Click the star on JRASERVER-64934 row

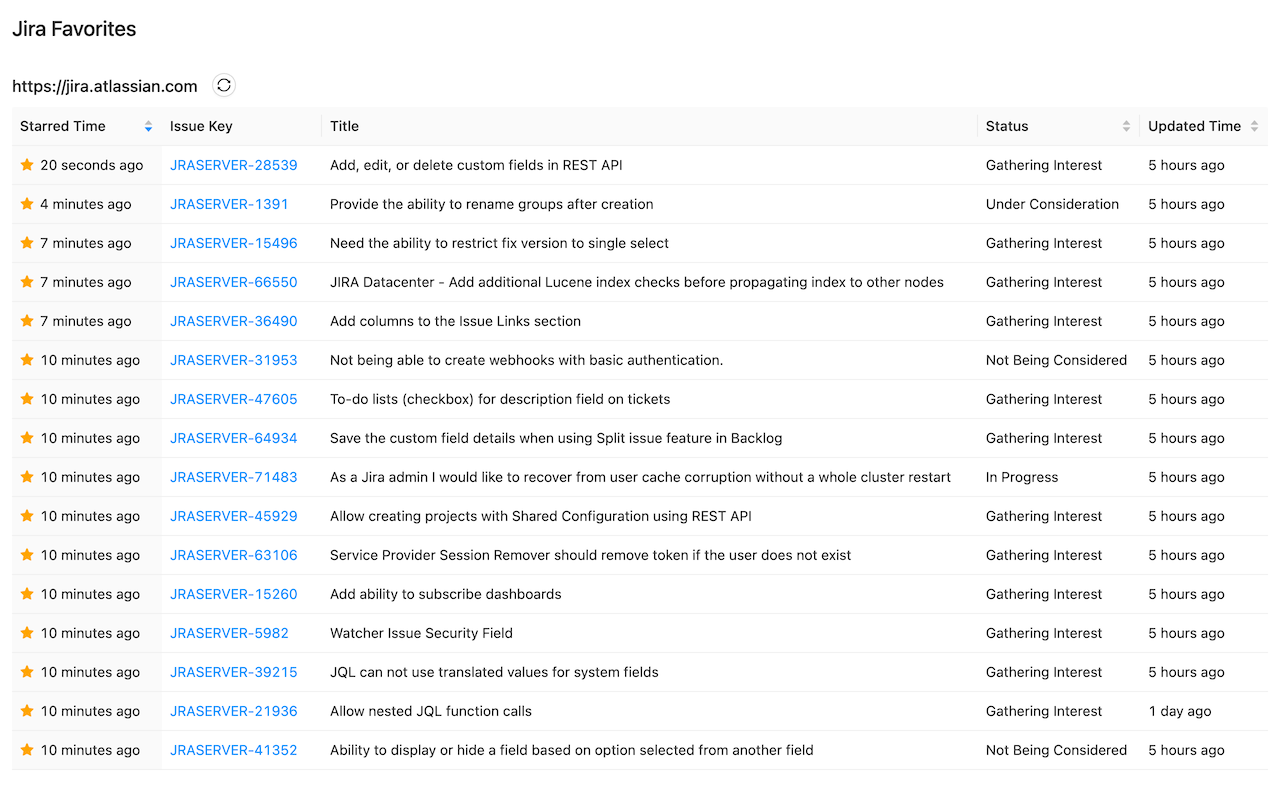[x=27, y=438]
